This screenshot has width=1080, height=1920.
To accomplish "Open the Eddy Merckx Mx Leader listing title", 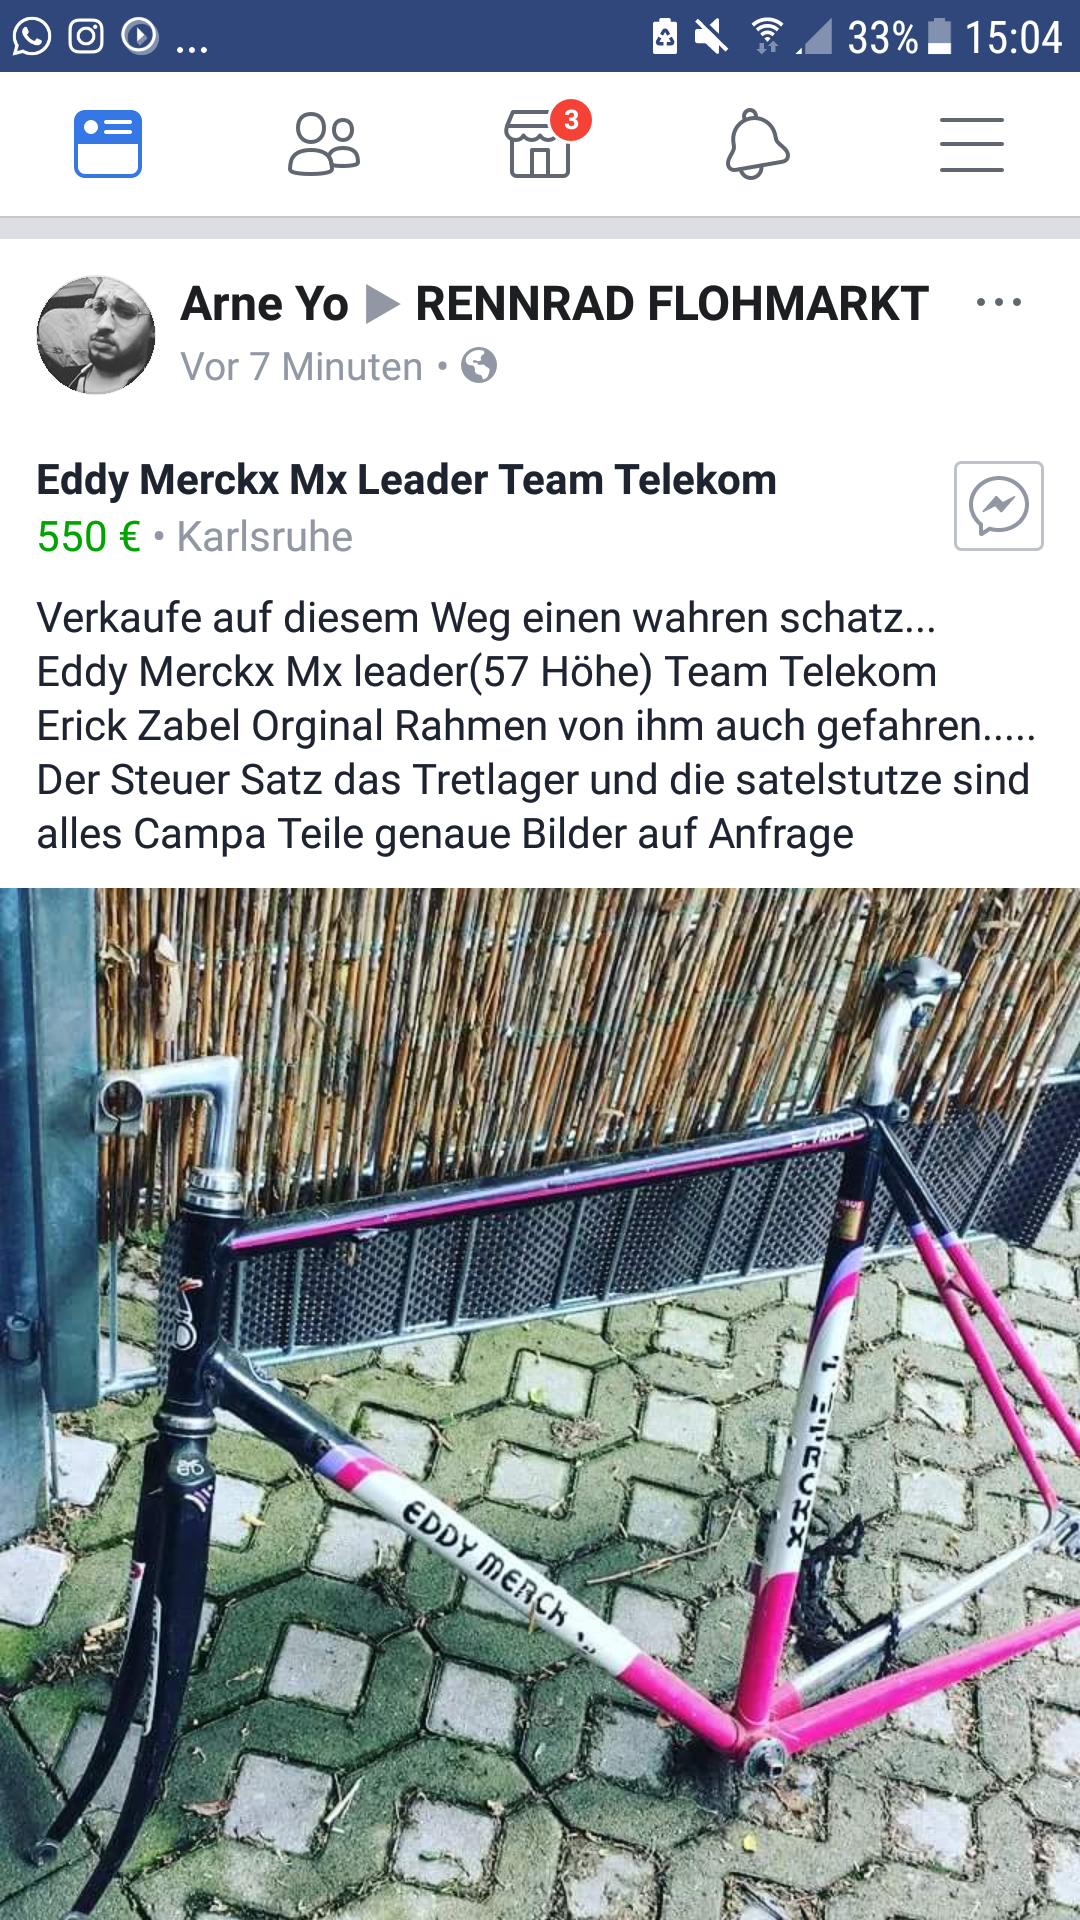I will point(406,480).
